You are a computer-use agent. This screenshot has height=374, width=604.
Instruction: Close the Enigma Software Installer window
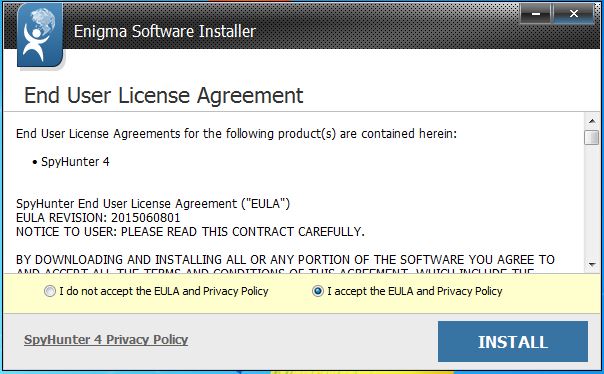pos(574,14)
